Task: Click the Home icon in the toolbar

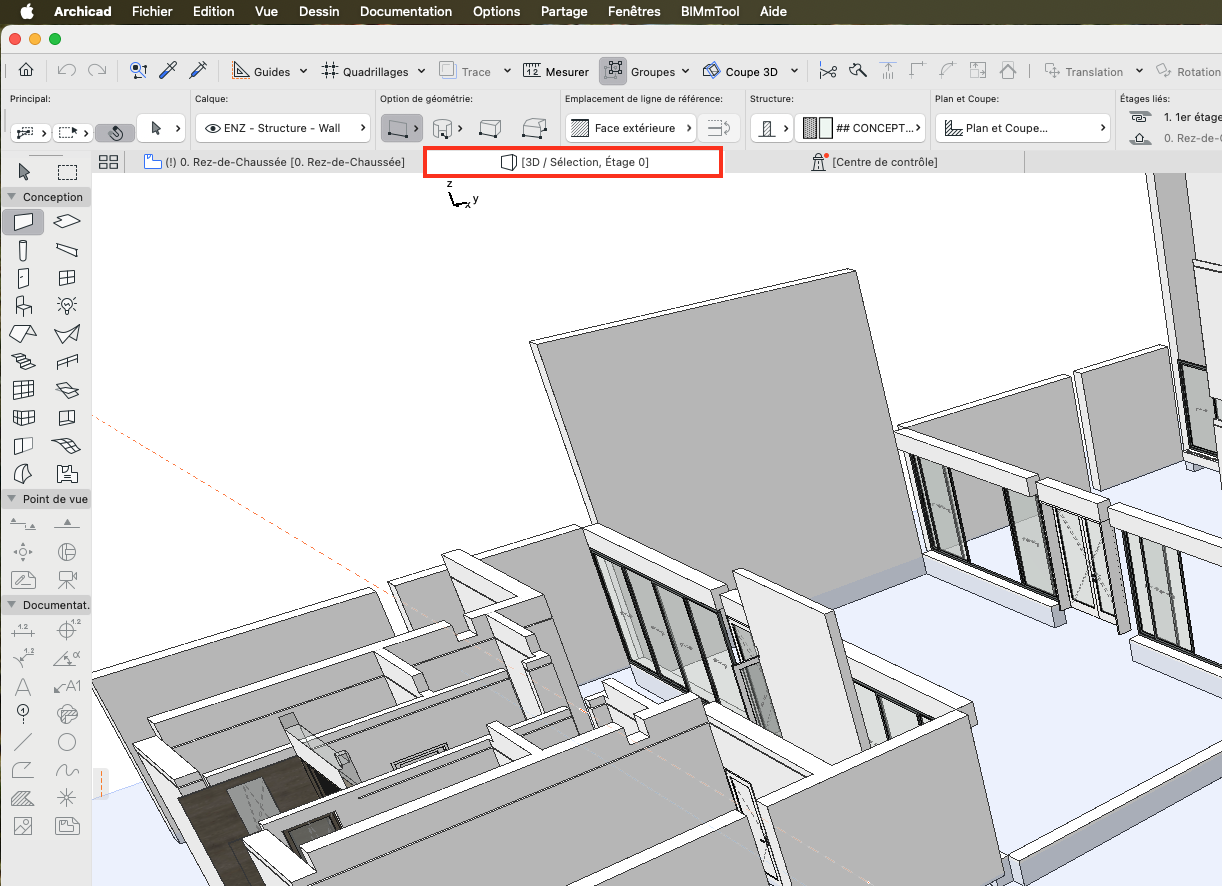Action: [26, 71]
